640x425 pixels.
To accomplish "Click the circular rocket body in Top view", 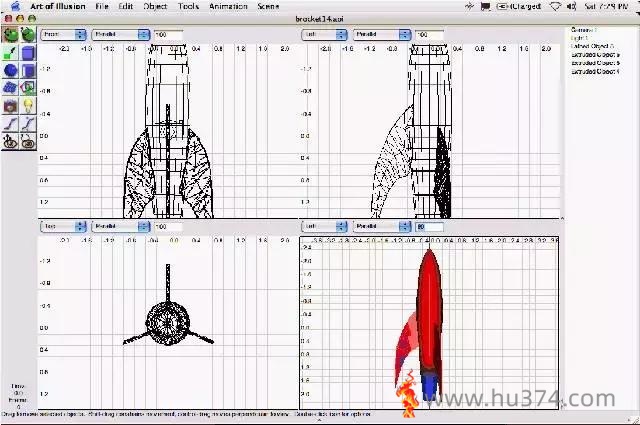I will (168, 323).
